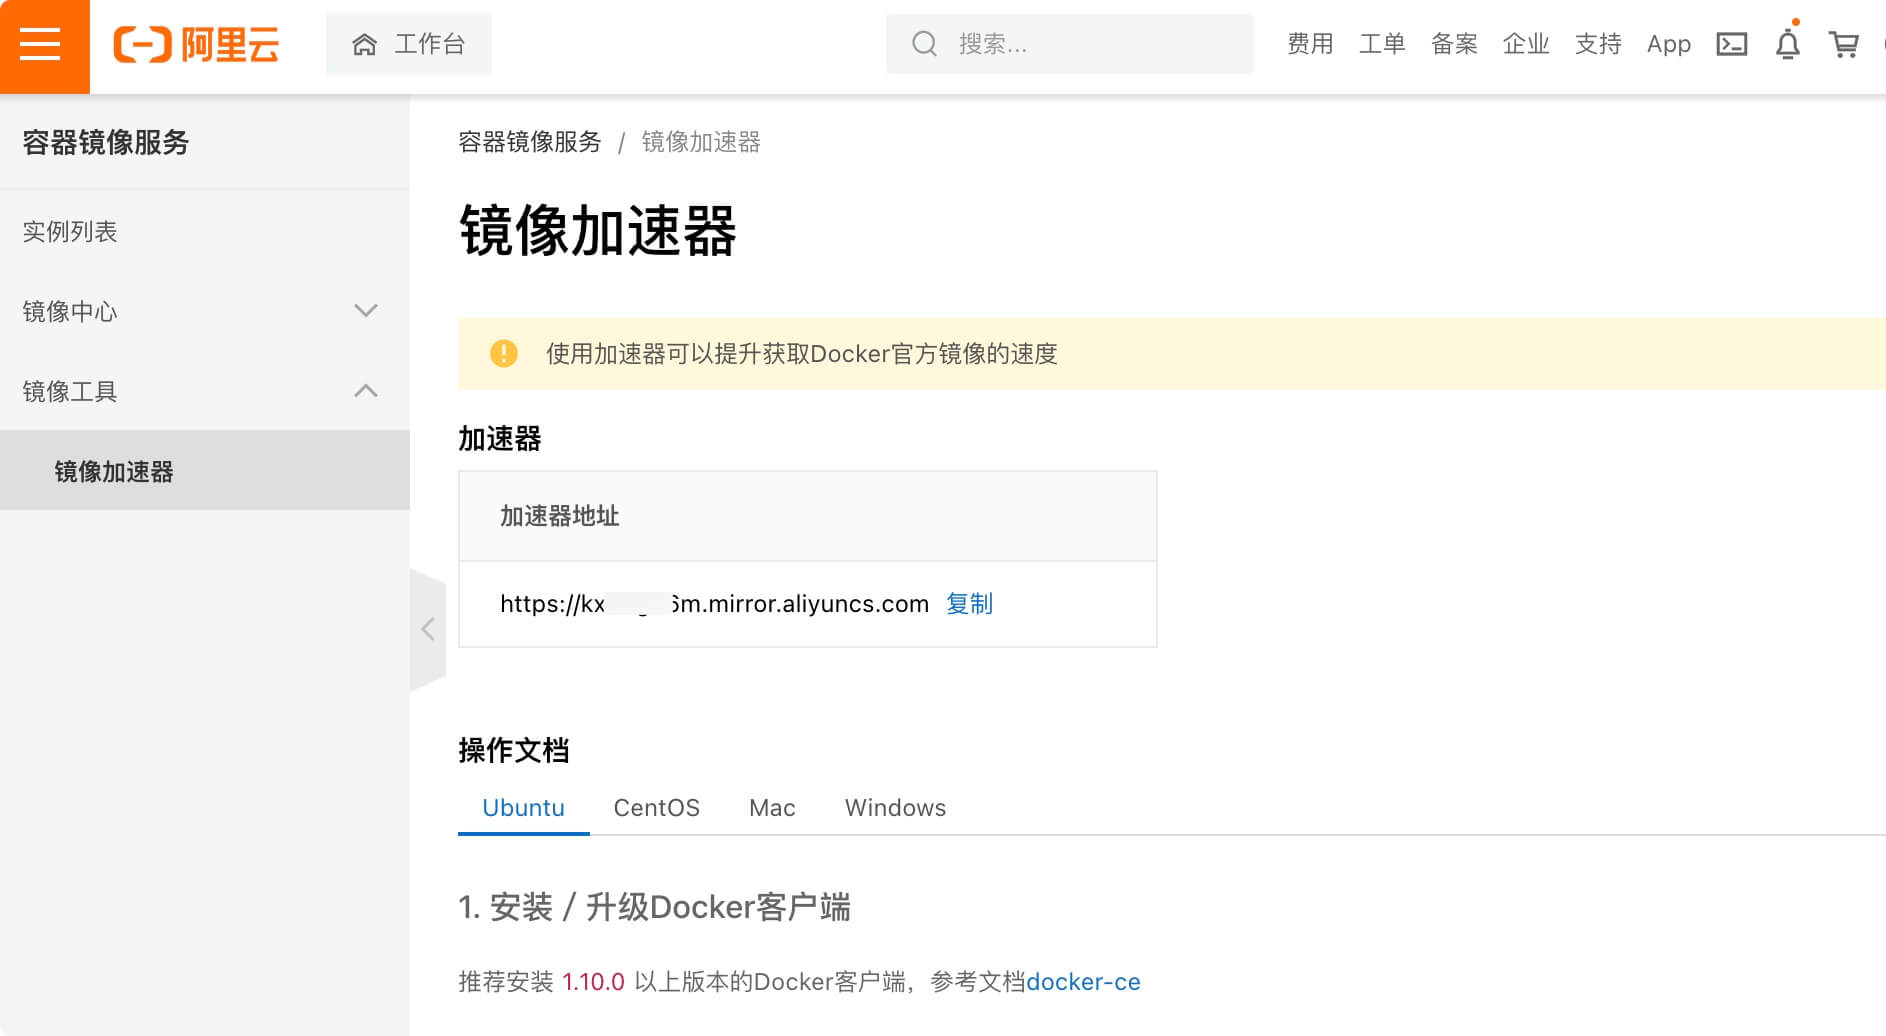Open the 支持 menu
1886x1036 pixels.
(x=1598, y=44)
